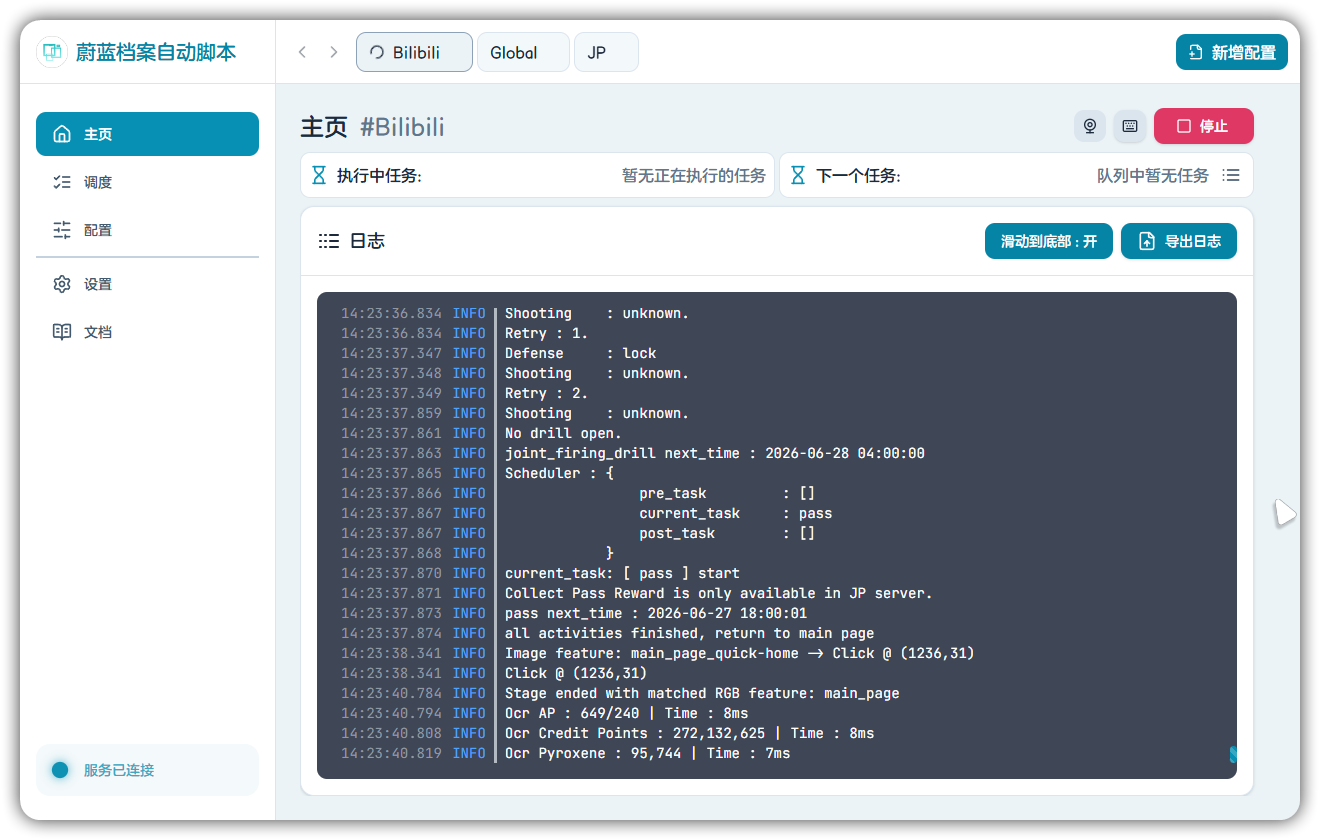The width and height of the screenshot is (1320, 840).
Task: Open the 配置 sidebar page
Action: [147, 230]
